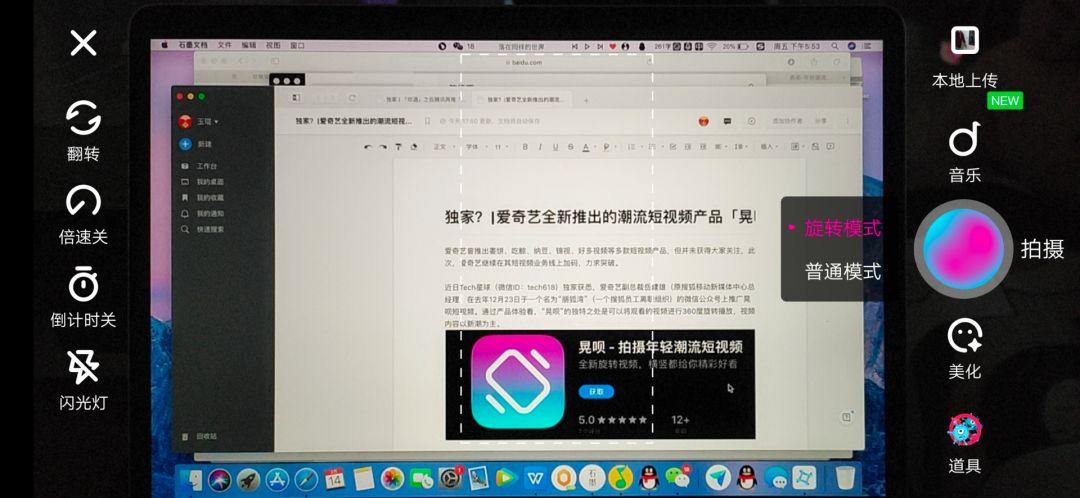
Task: Click the 获取 button in the app banner
Action: point(596,391)
